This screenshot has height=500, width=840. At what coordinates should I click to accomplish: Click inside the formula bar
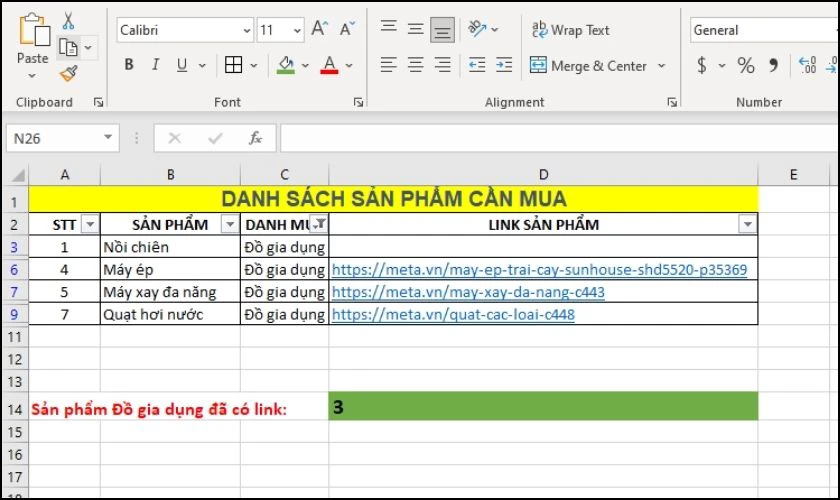559,138
